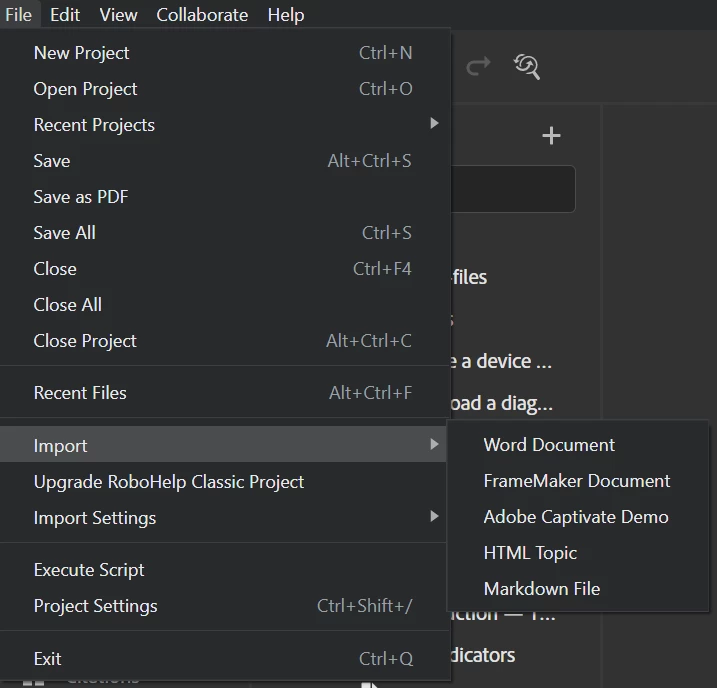Image resolution: width=717 pixels, height=688 pixels.
Task: Import an Adobe Captivate Demo
Action: tap(578, 517)
